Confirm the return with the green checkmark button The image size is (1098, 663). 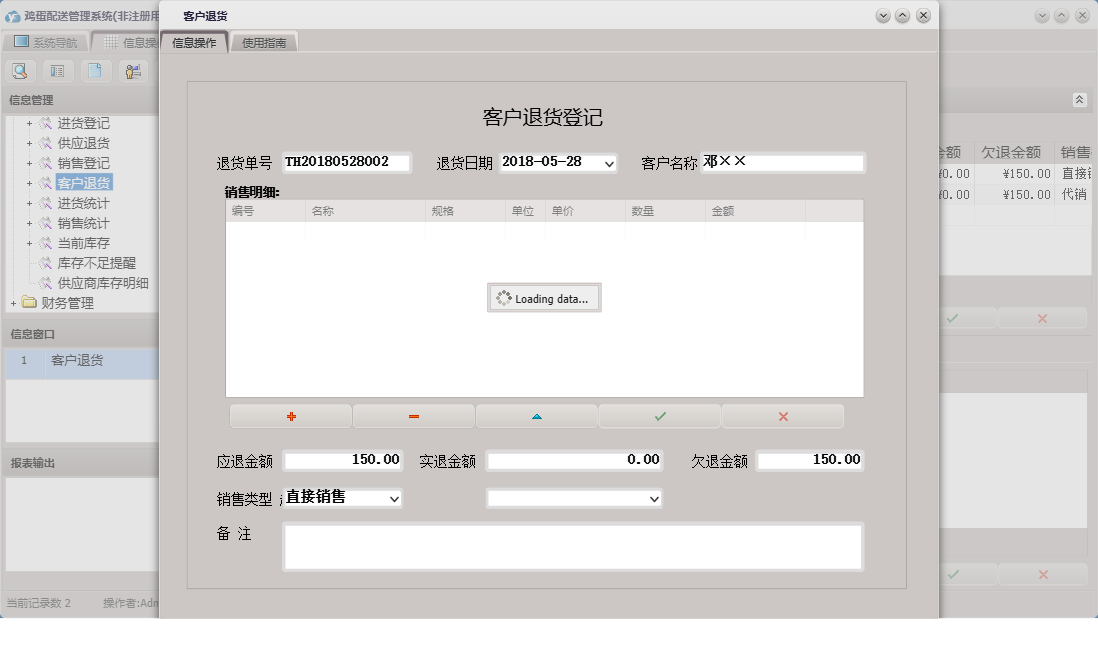(659, 415)
